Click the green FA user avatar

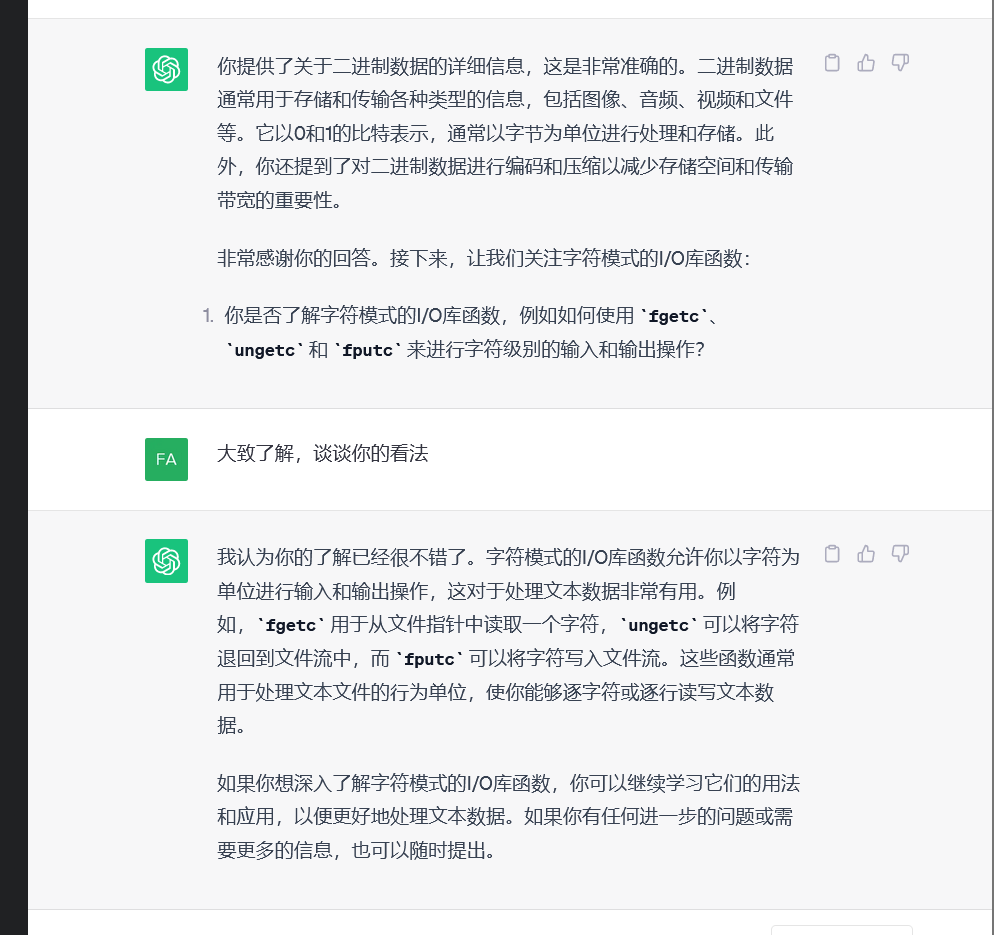(x=166, y=459)
